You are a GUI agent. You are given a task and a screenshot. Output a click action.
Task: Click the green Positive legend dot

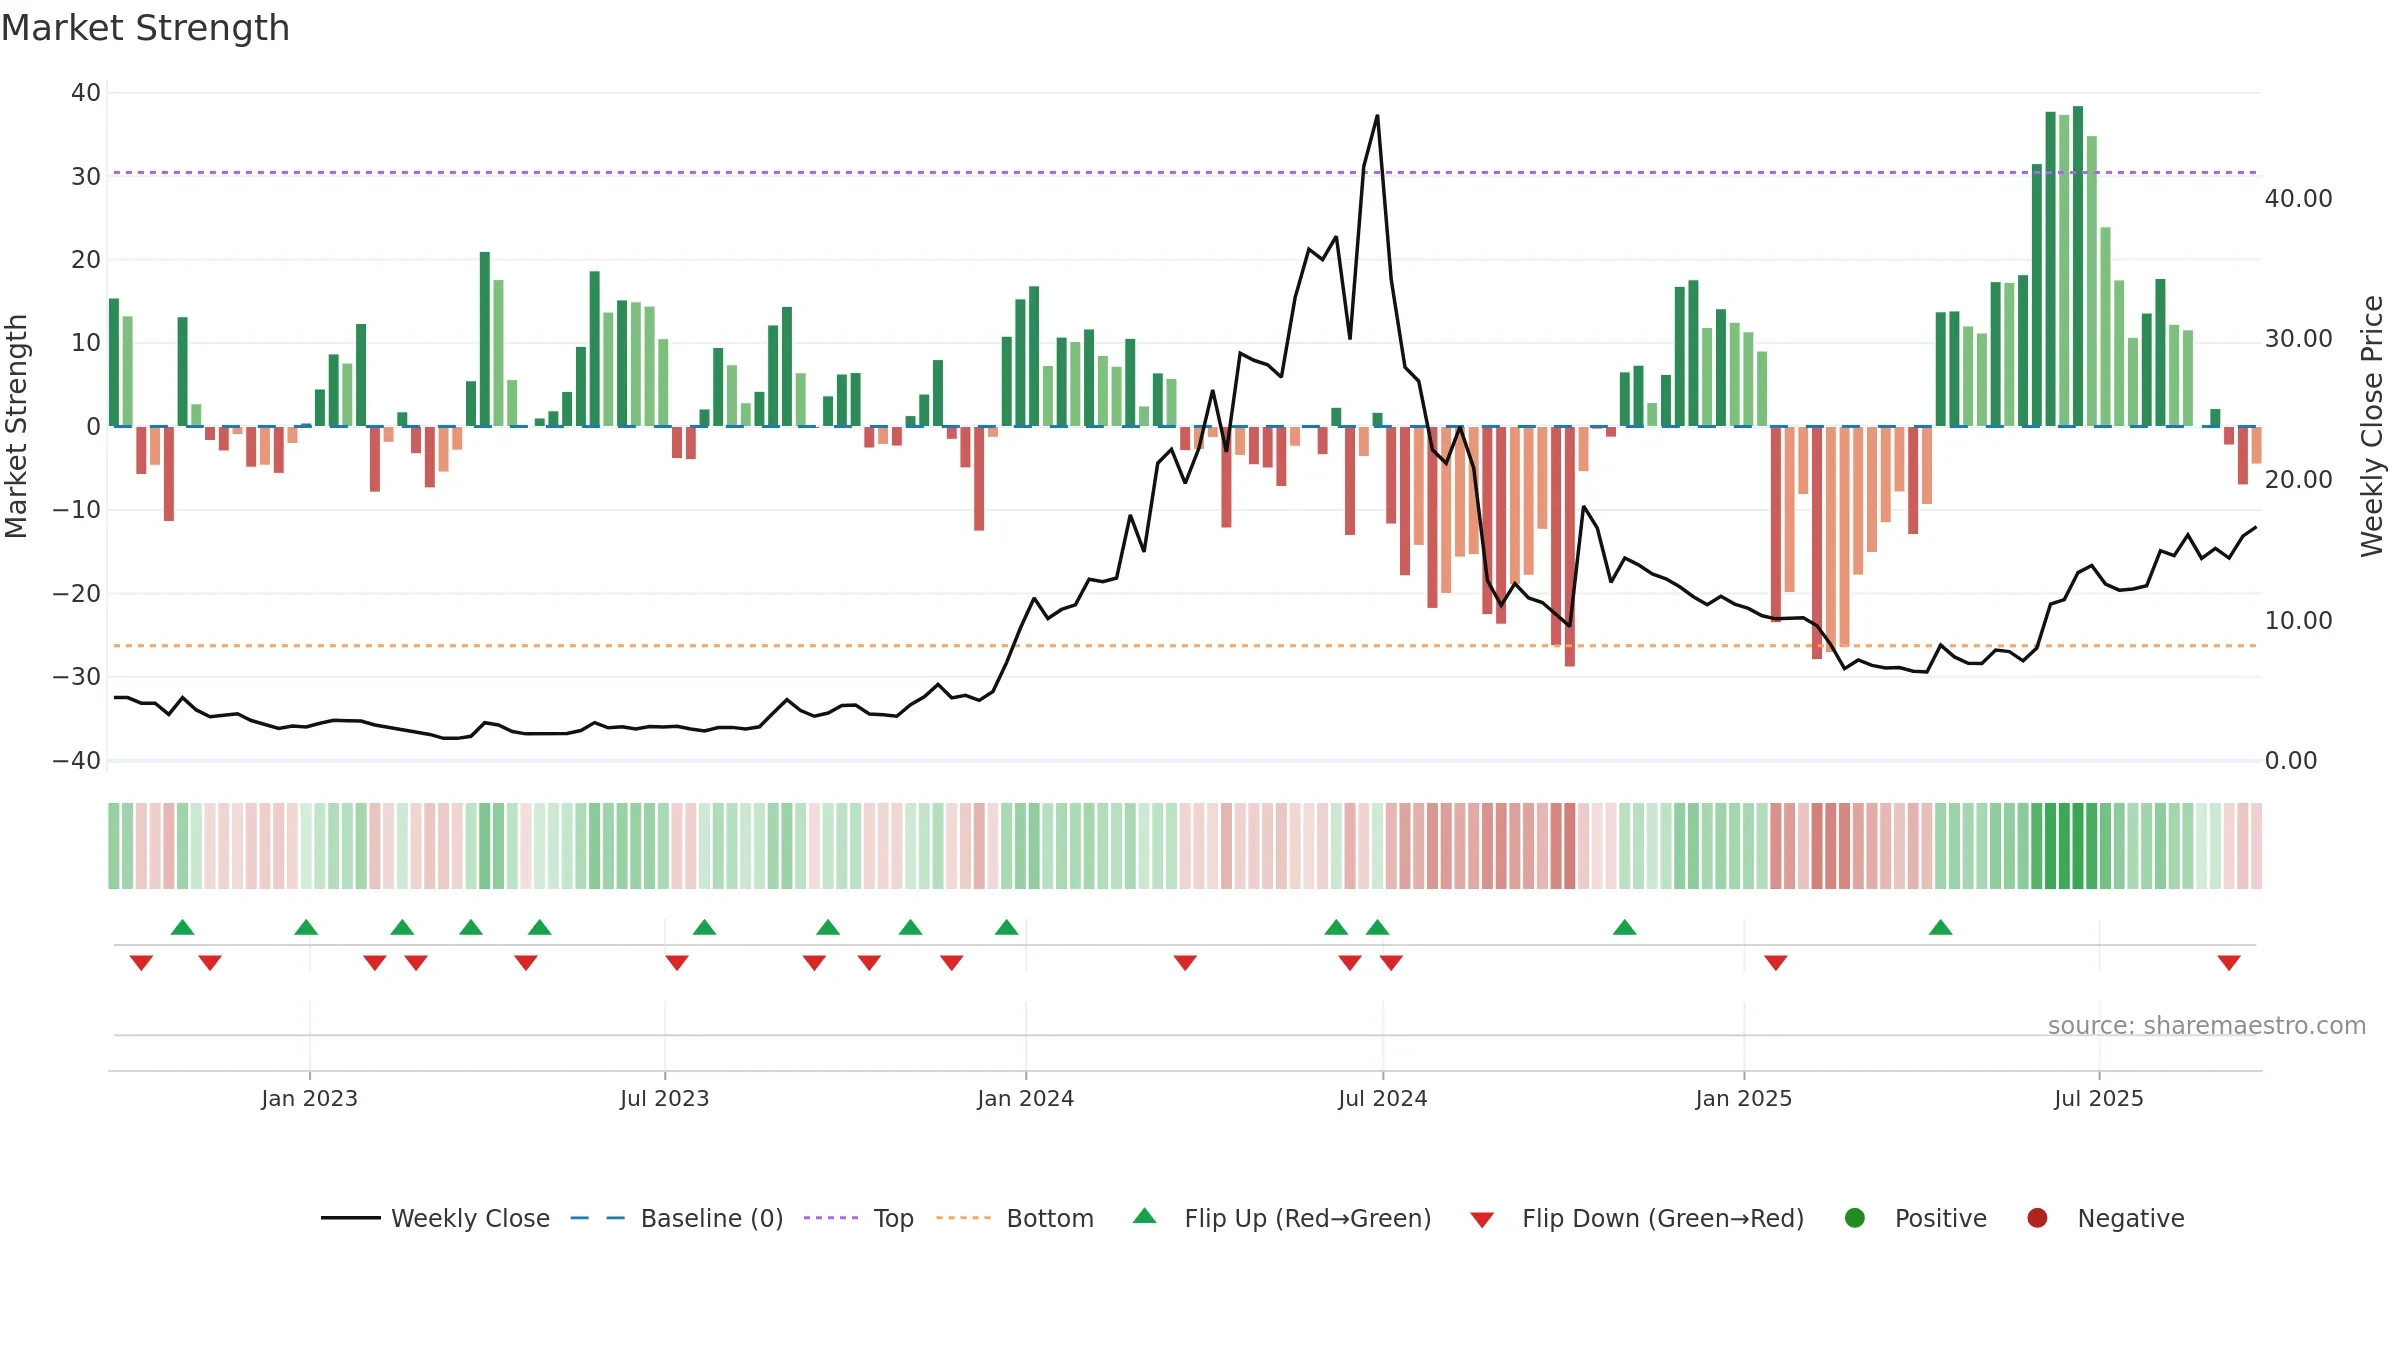pos(1855,1218)
